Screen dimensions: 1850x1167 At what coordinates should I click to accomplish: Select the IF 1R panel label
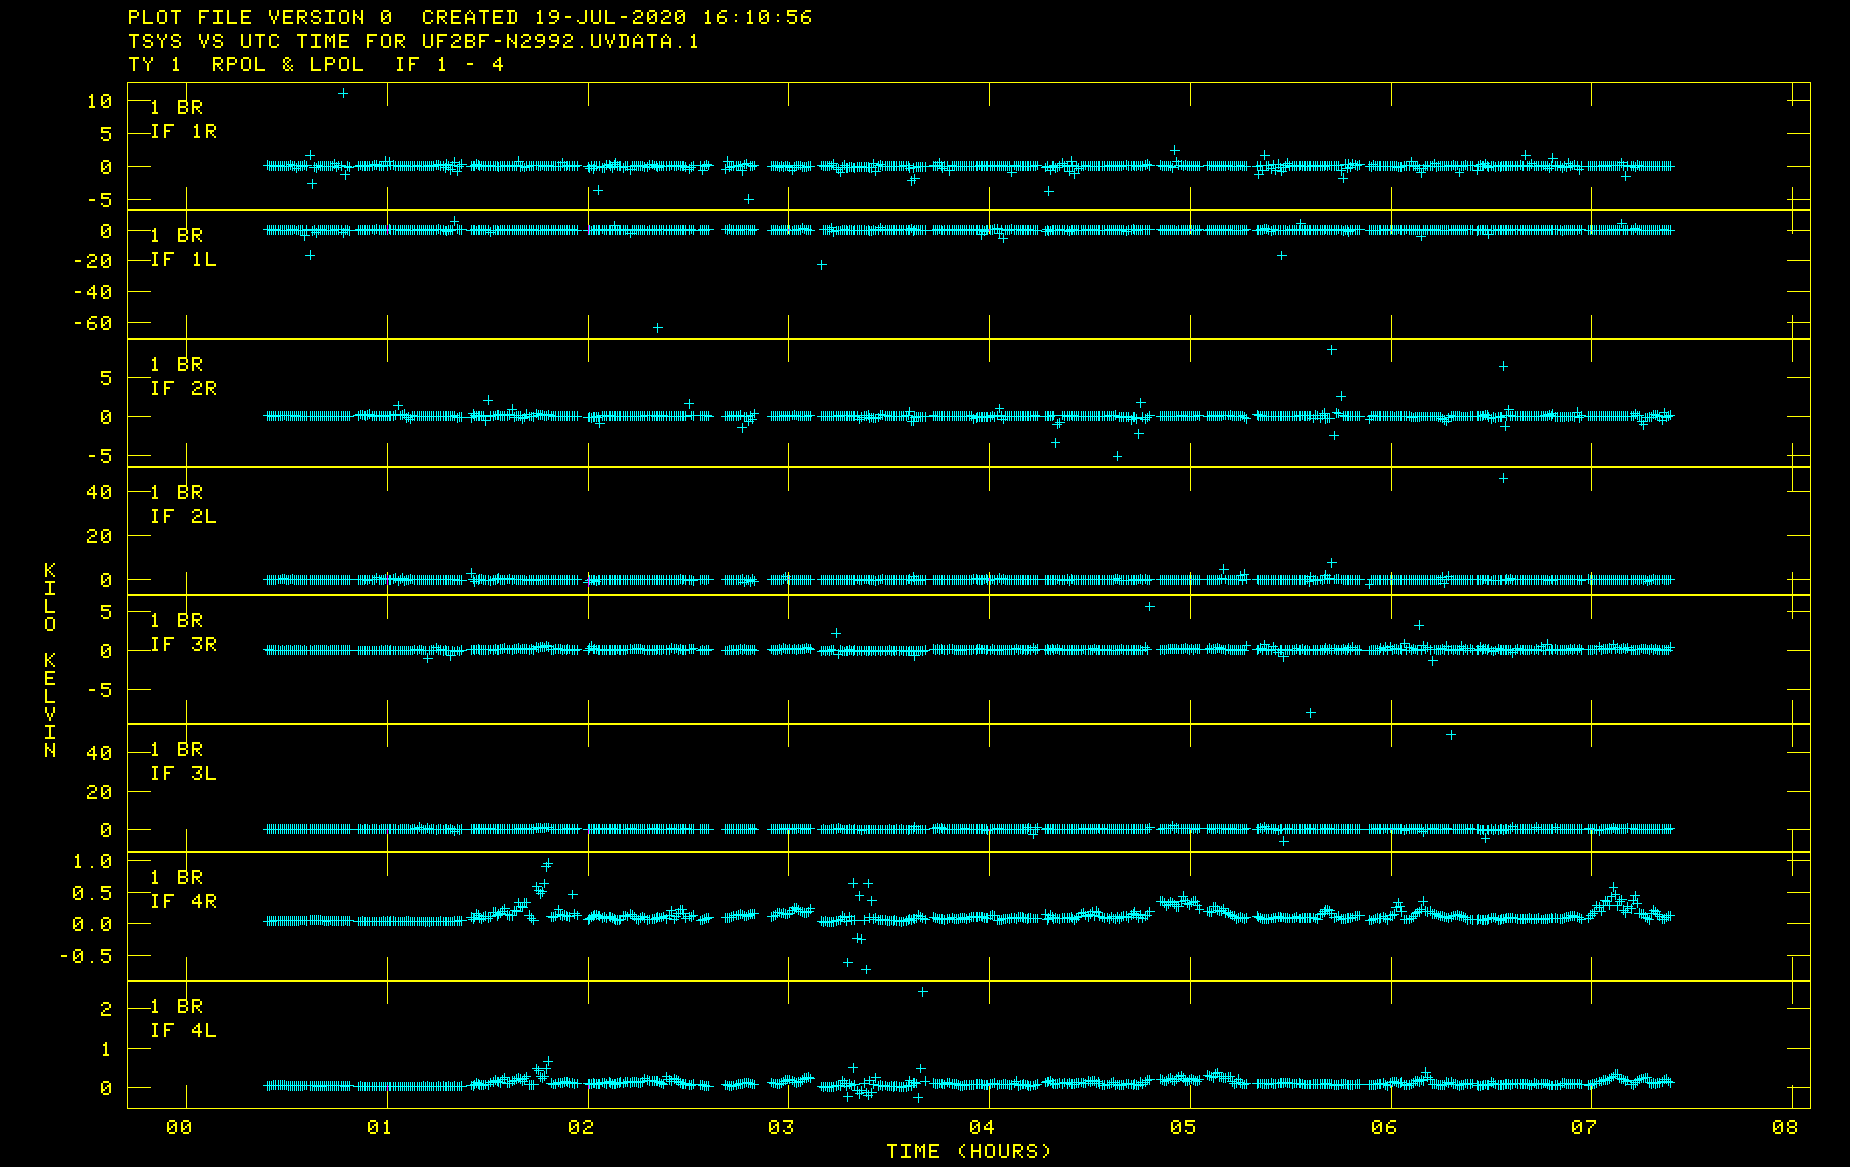point(183,132)
